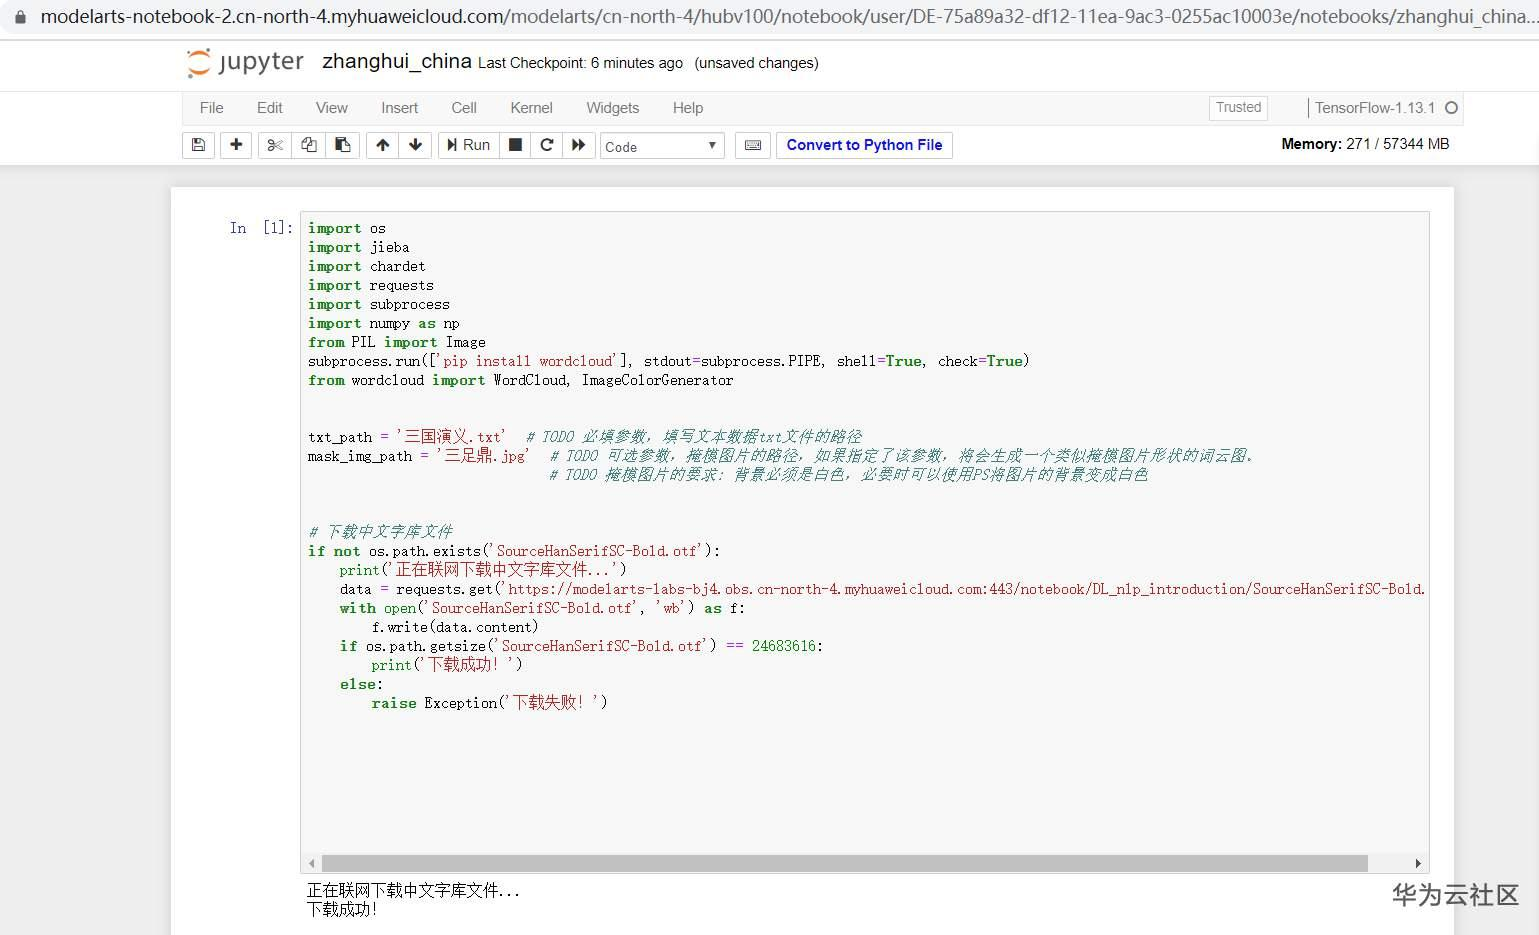Click the Last Checkpoint status text
The width and height of the screenshot is (1539, 935).
[580, 63]
